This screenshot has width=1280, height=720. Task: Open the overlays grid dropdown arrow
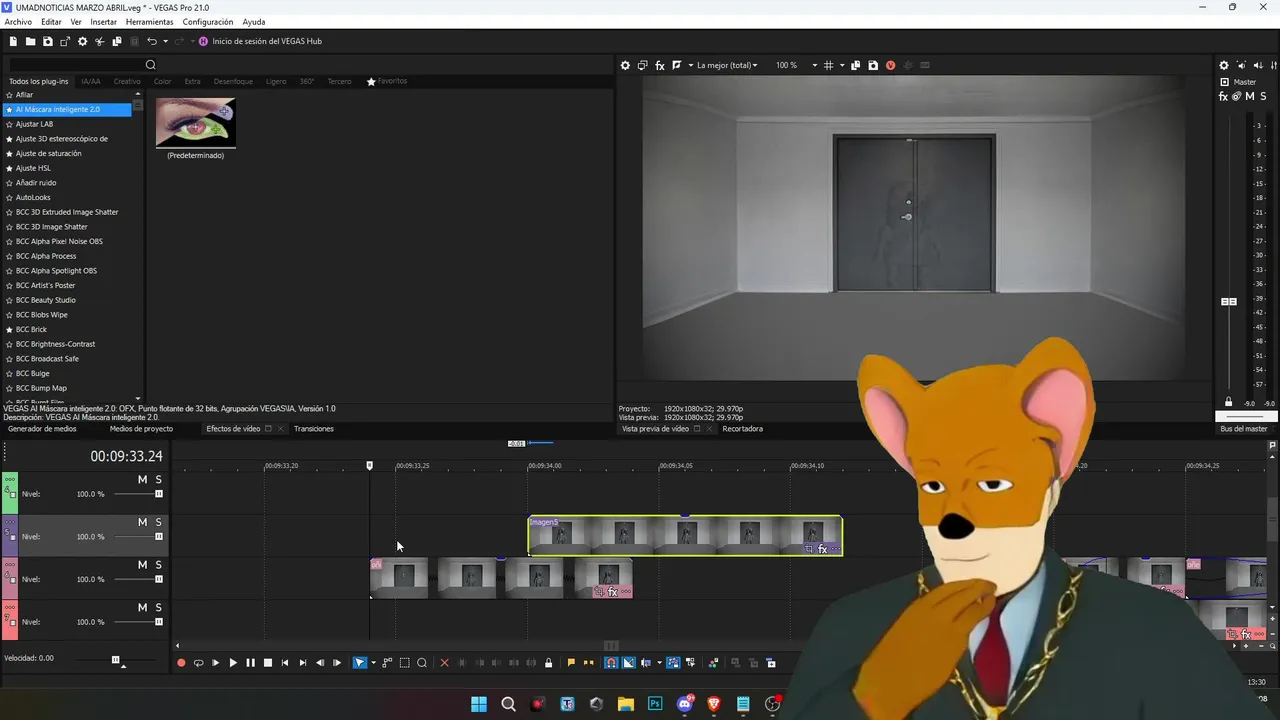pos(841,65)
